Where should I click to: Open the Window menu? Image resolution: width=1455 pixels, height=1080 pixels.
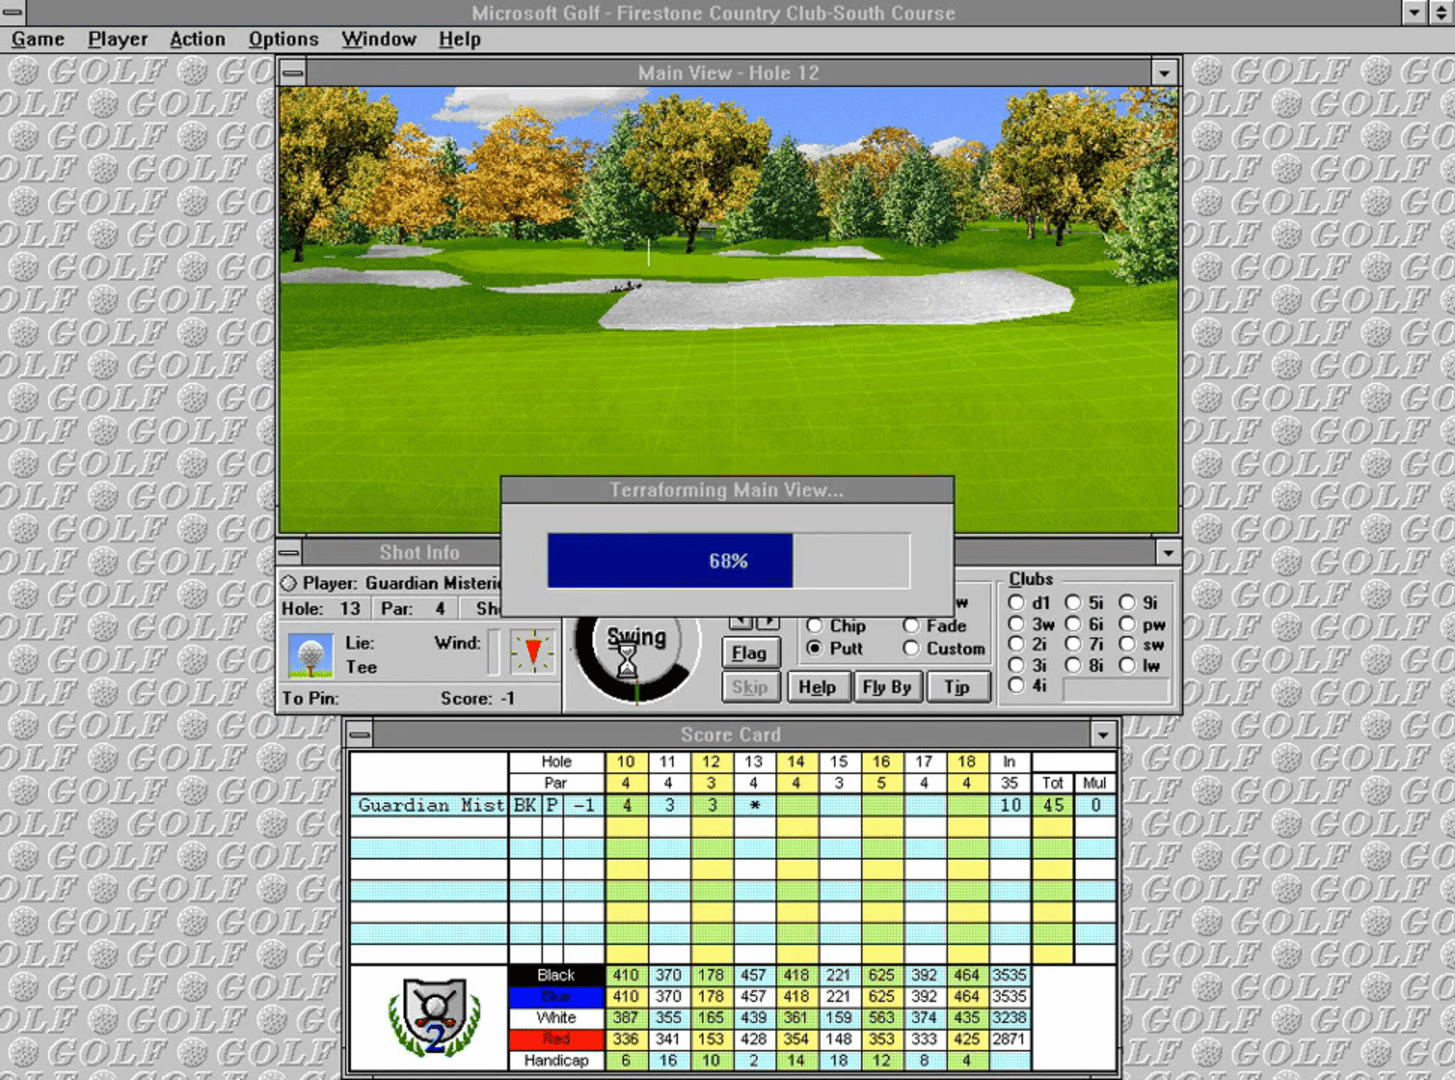pos(379,39)
